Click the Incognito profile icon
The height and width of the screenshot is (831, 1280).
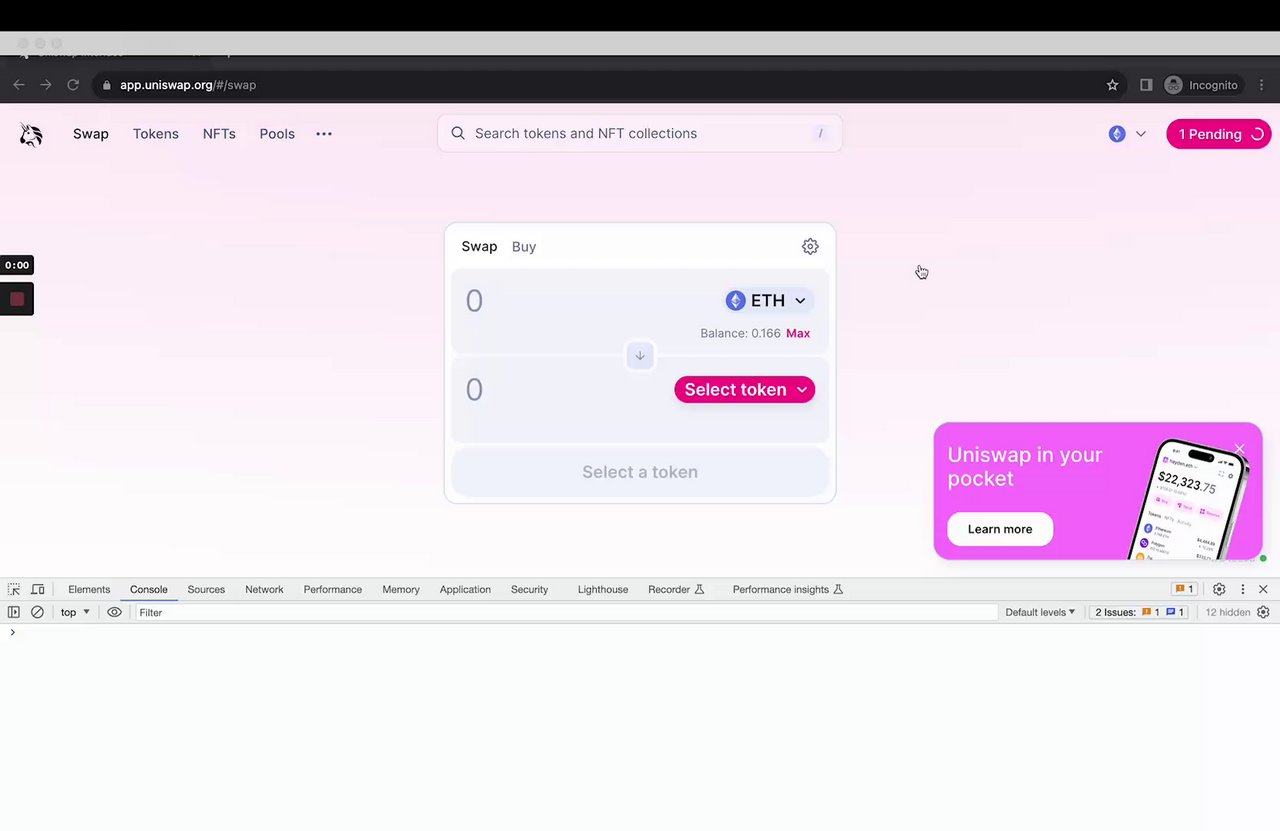(1173, 85)
